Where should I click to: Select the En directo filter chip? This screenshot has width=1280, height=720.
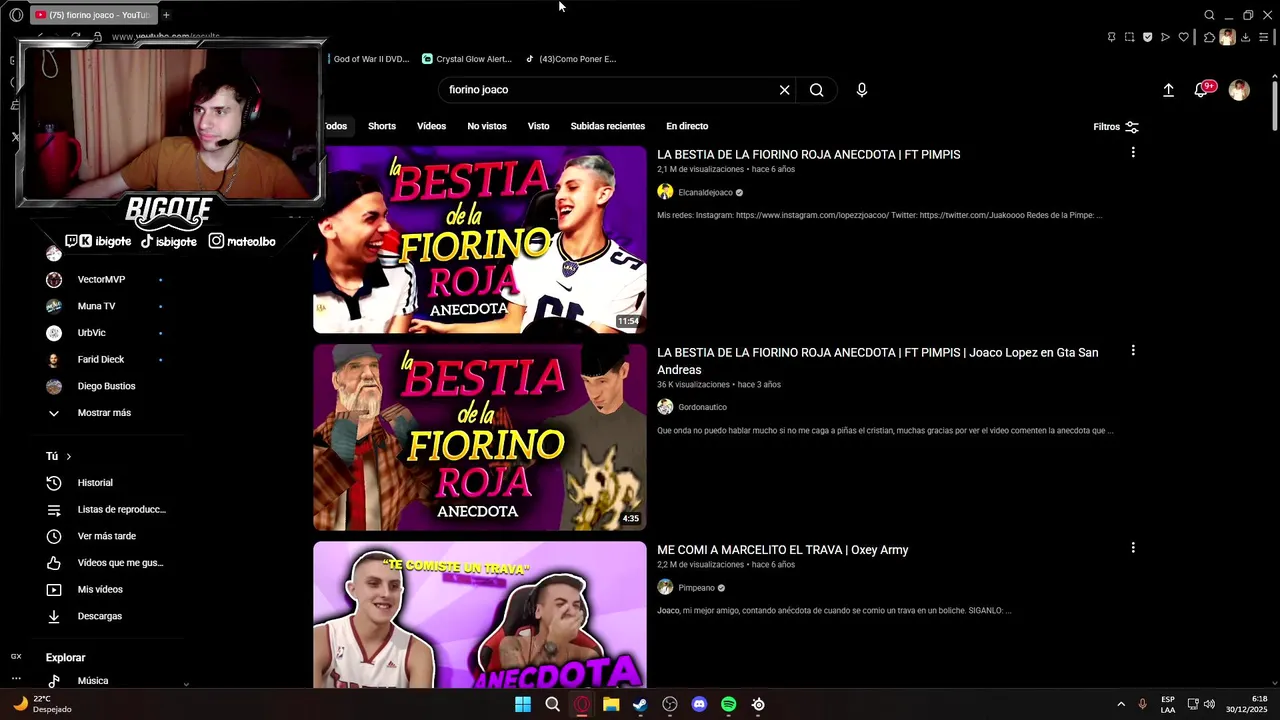(x=687, y=126)
